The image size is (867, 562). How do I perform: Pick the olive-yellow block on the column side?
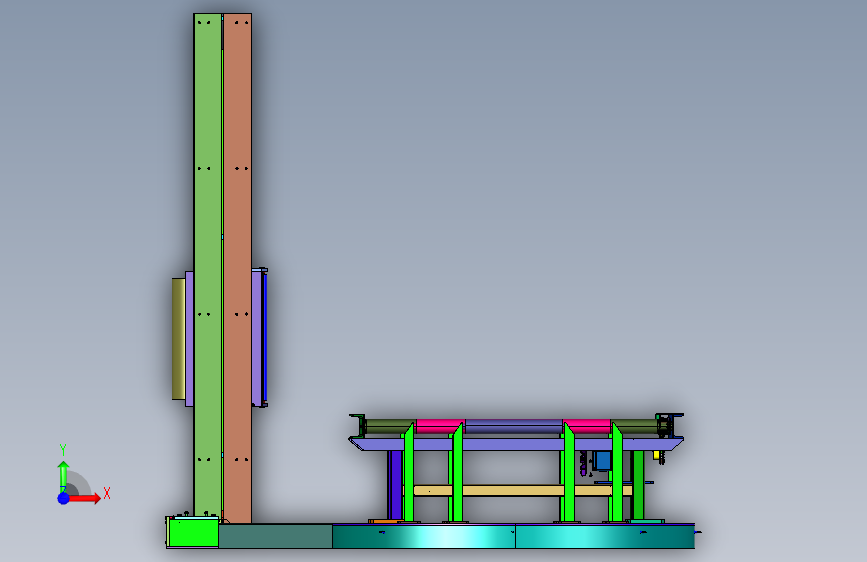(178, 339)
